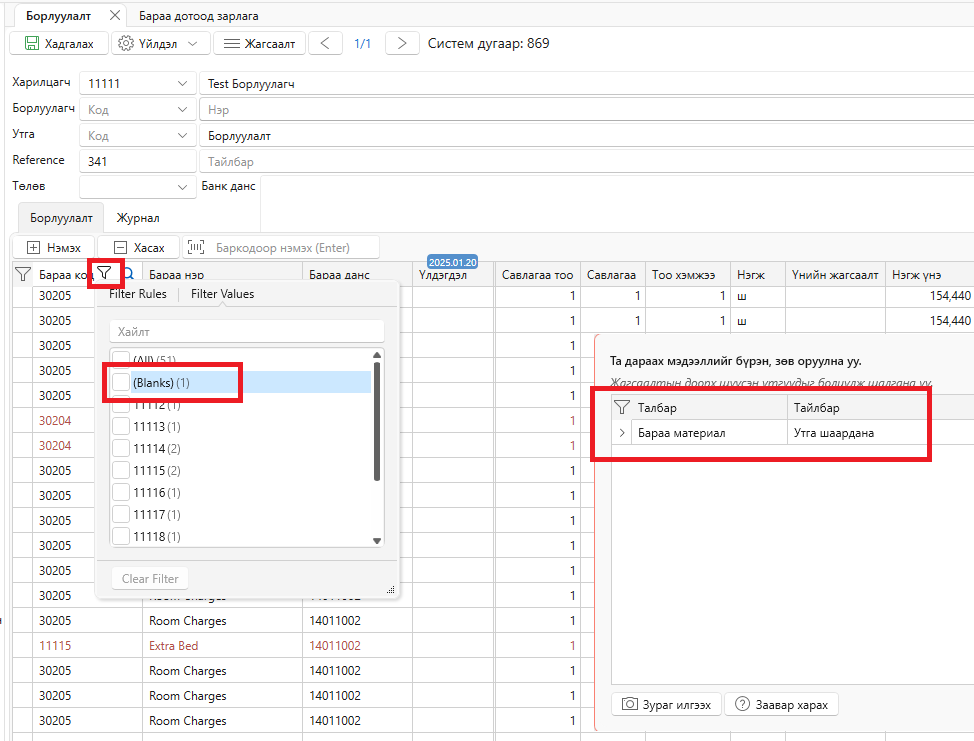Go to the next record arrow
The height and width of the screenshot is (741, 974).
[402, 43]
